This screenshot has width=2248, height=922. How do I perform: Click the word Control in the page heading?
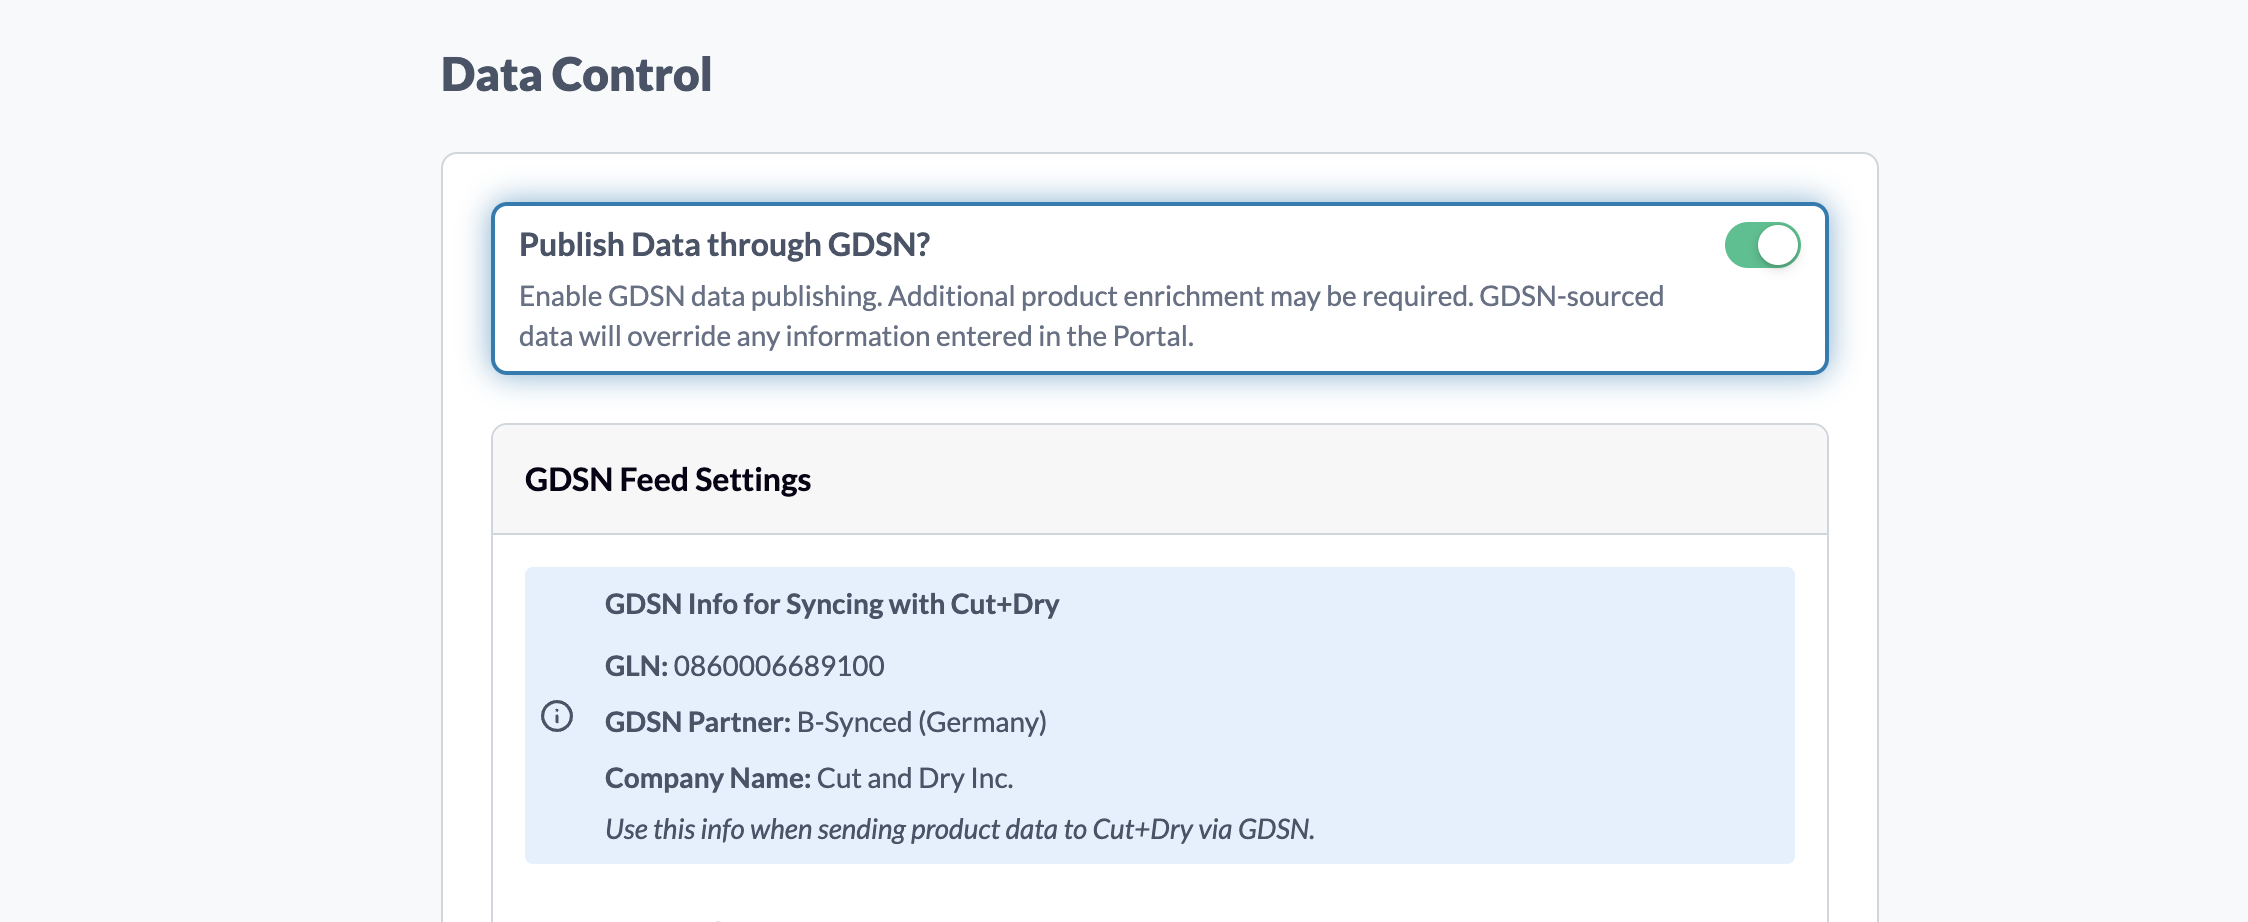(x=632, y=75)
